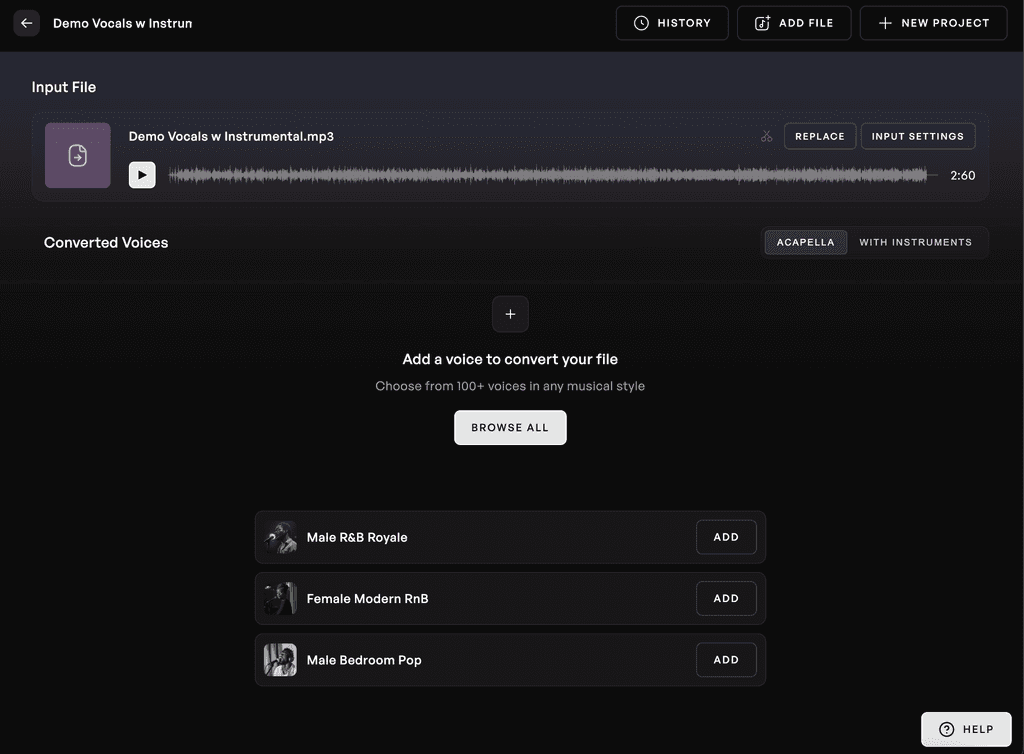Add the Male Bedroom Pop voice
Image resolution: width=1024 pixels, height=754 pixels.
(726, 659)
